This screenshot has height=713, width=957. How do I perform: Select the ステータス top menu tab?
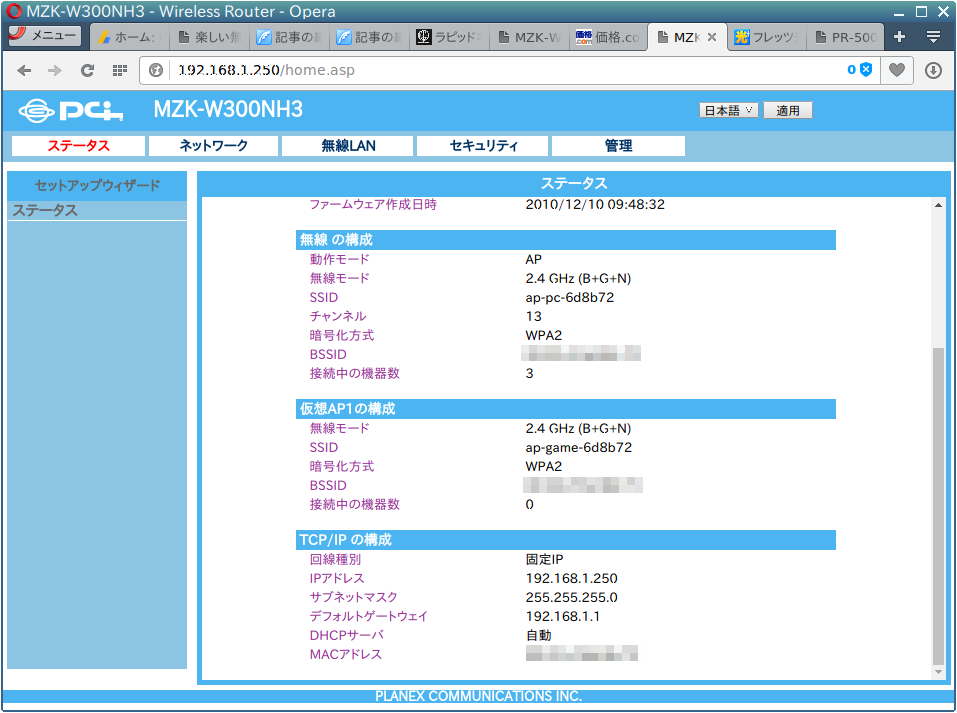pos(78,146)
